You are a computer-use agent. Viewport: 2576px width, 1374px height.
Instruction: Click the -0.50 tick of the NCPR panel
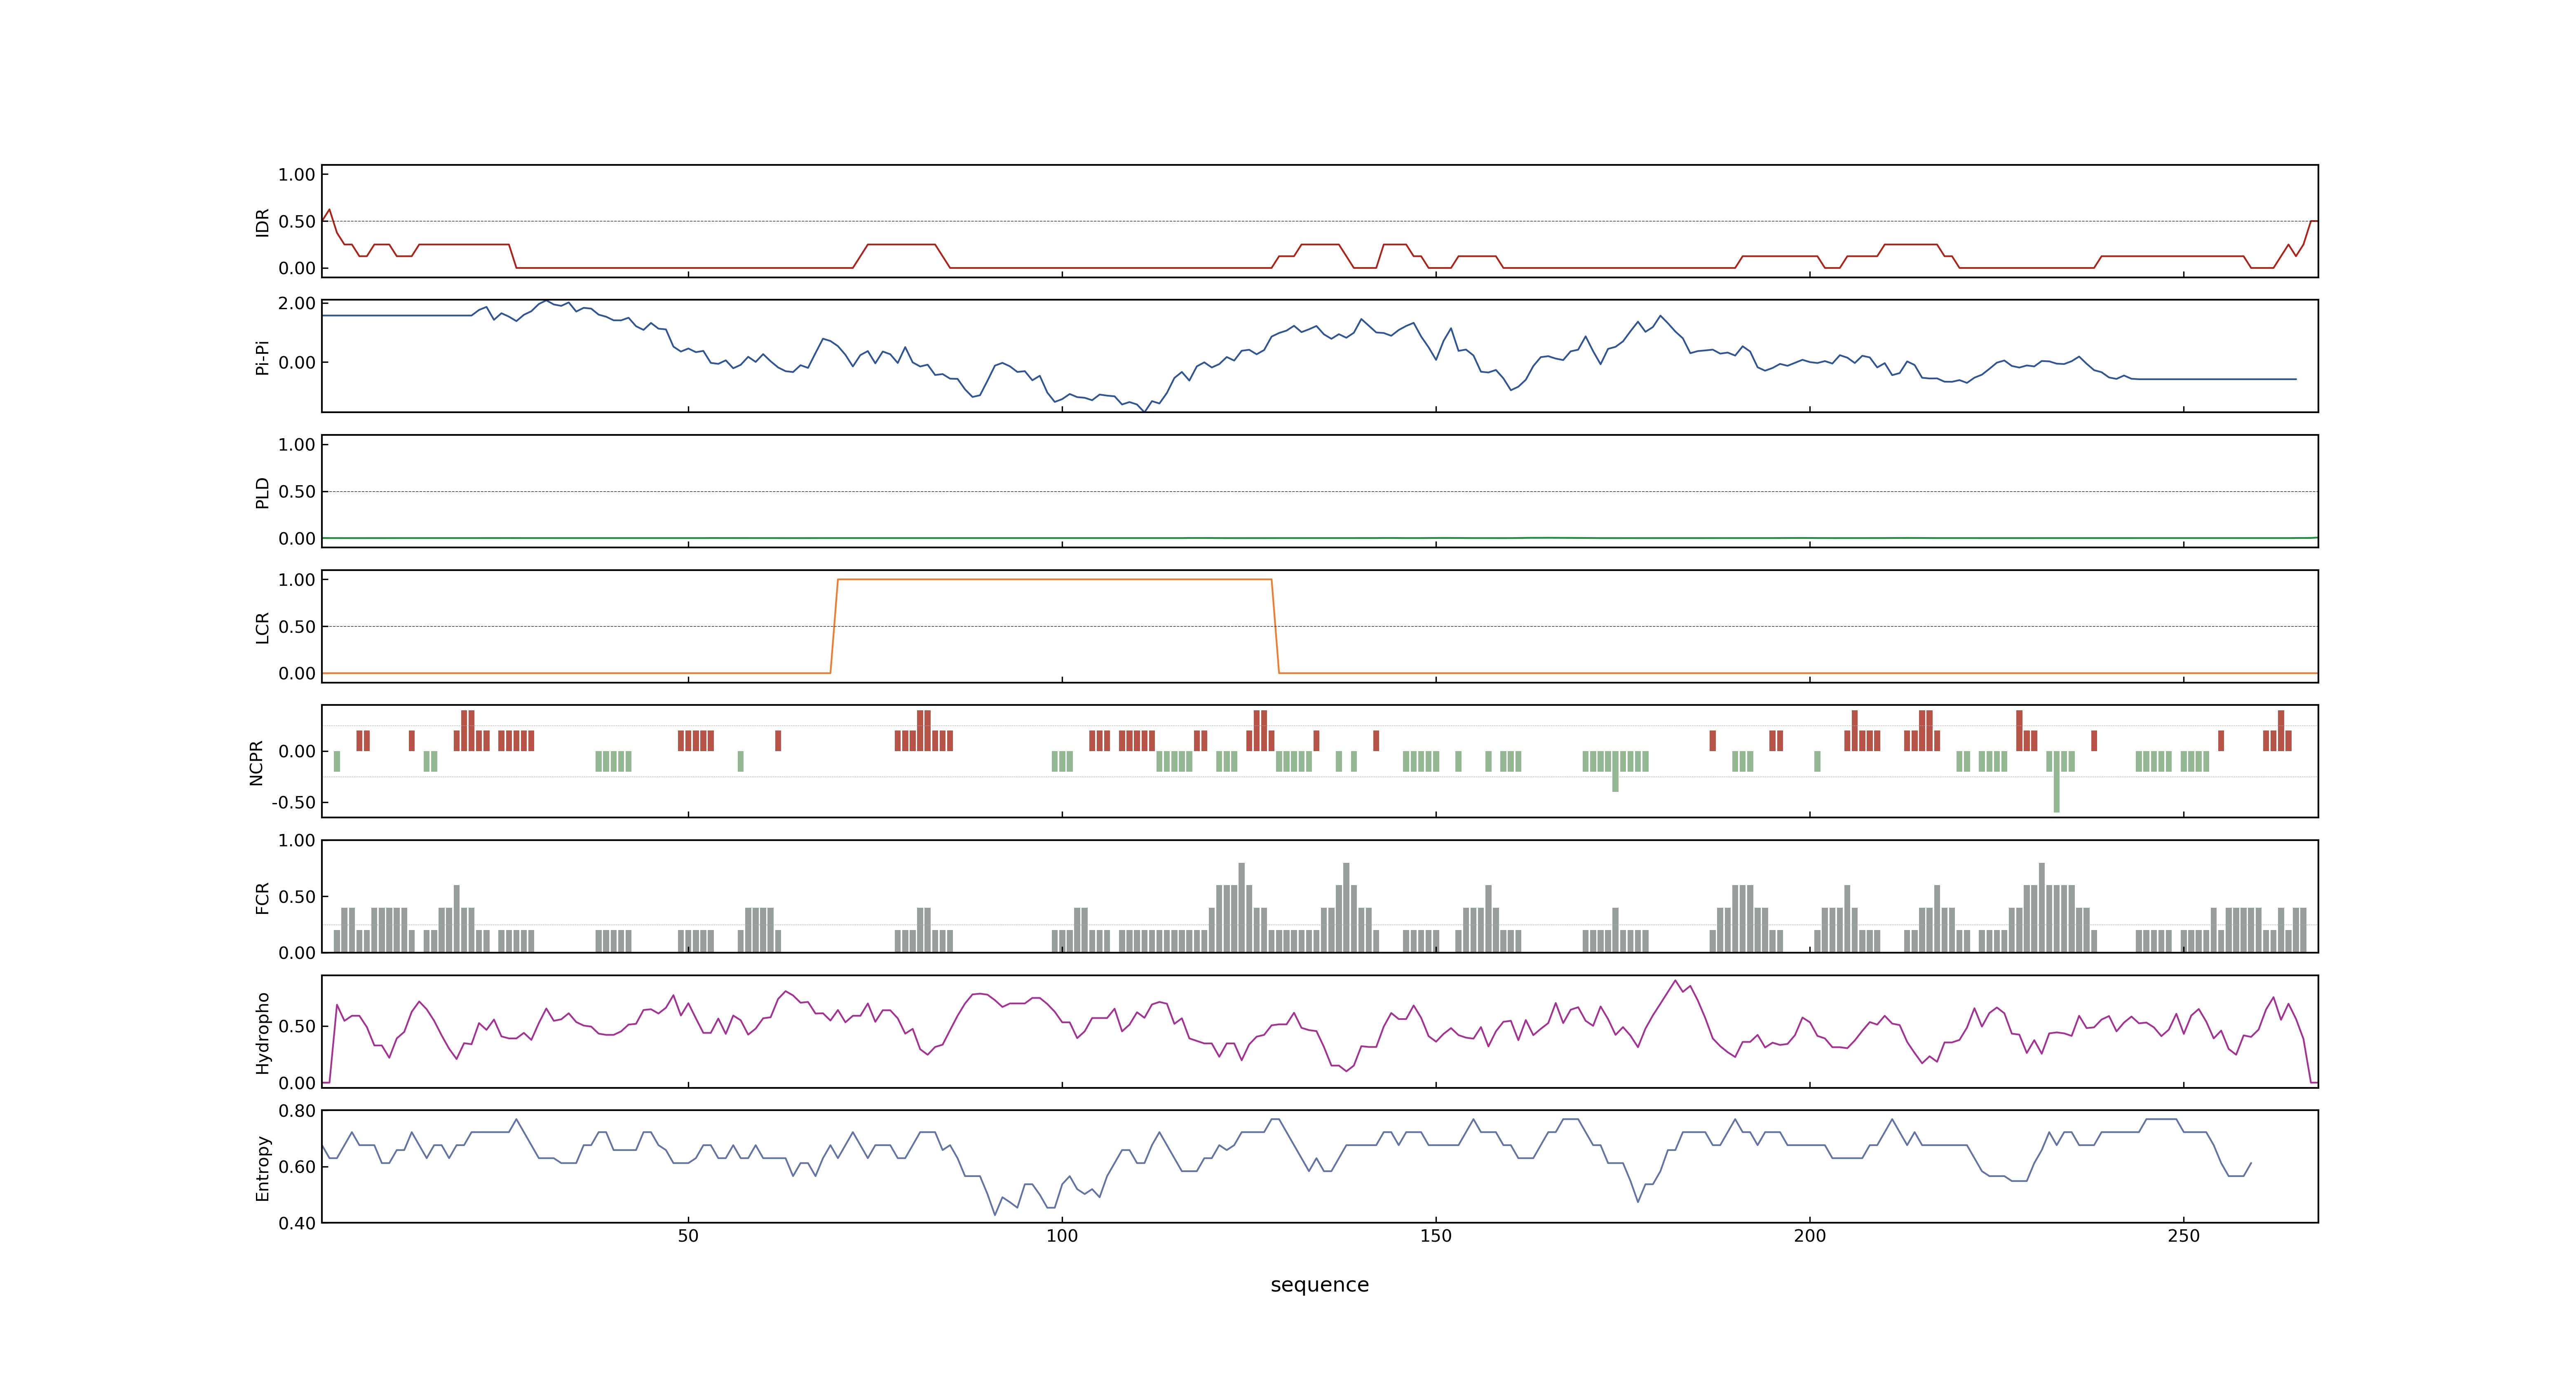(293, 802)
